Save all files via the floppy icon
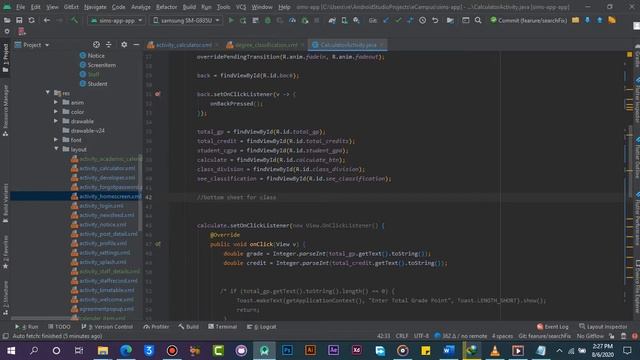 click(19, 20)
